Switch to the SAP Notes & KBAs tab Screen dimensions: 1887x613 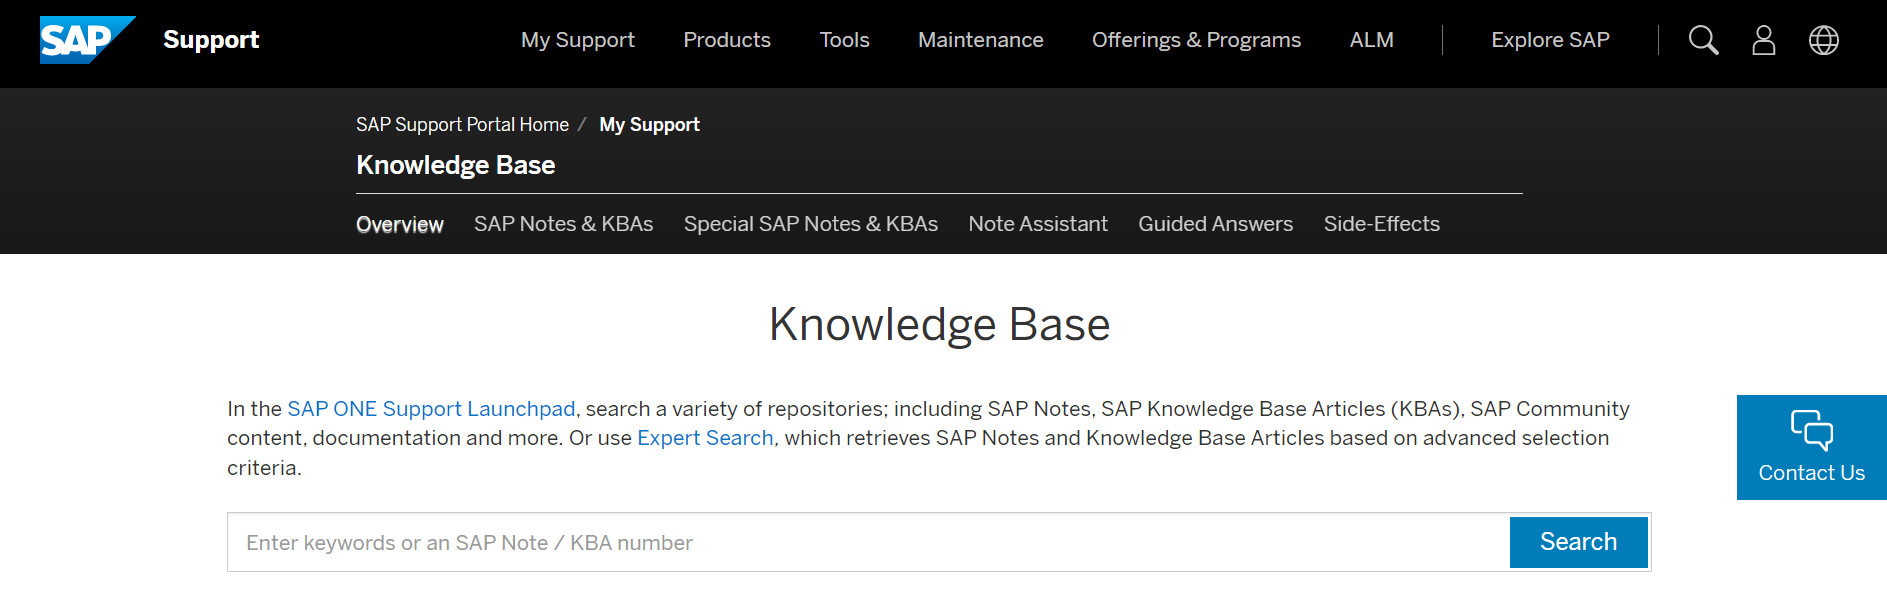563,224
